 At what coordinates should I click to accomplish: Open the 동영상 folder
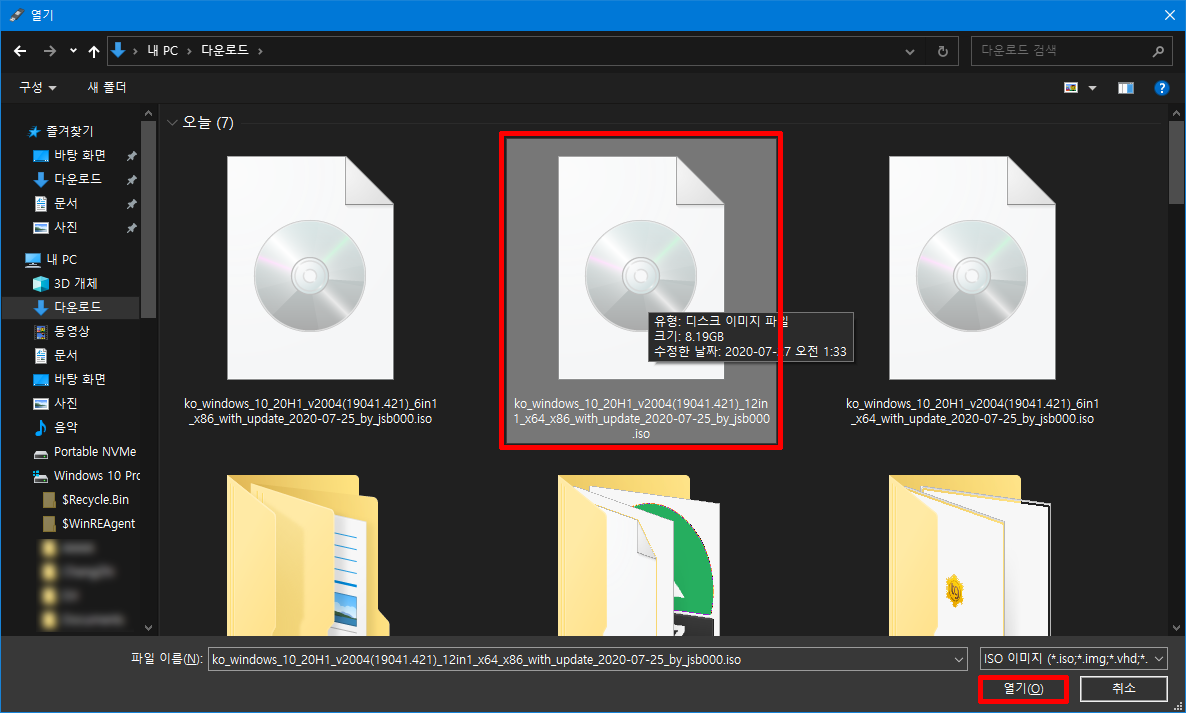pyautogui.click(x=71, y=331)
